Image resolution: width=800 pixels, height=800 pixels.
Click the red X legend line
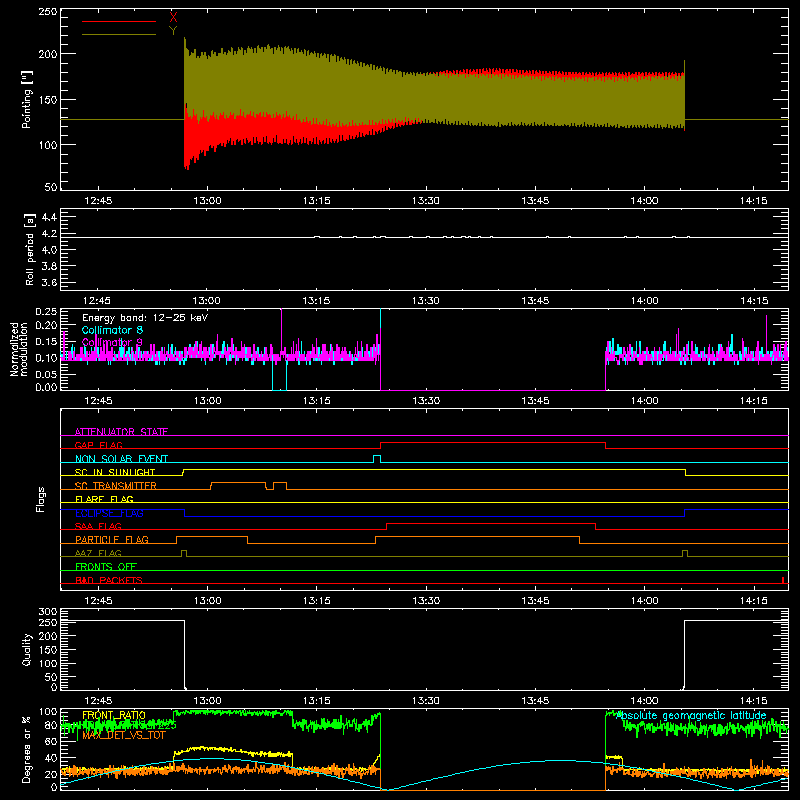[x=119, y=21]
